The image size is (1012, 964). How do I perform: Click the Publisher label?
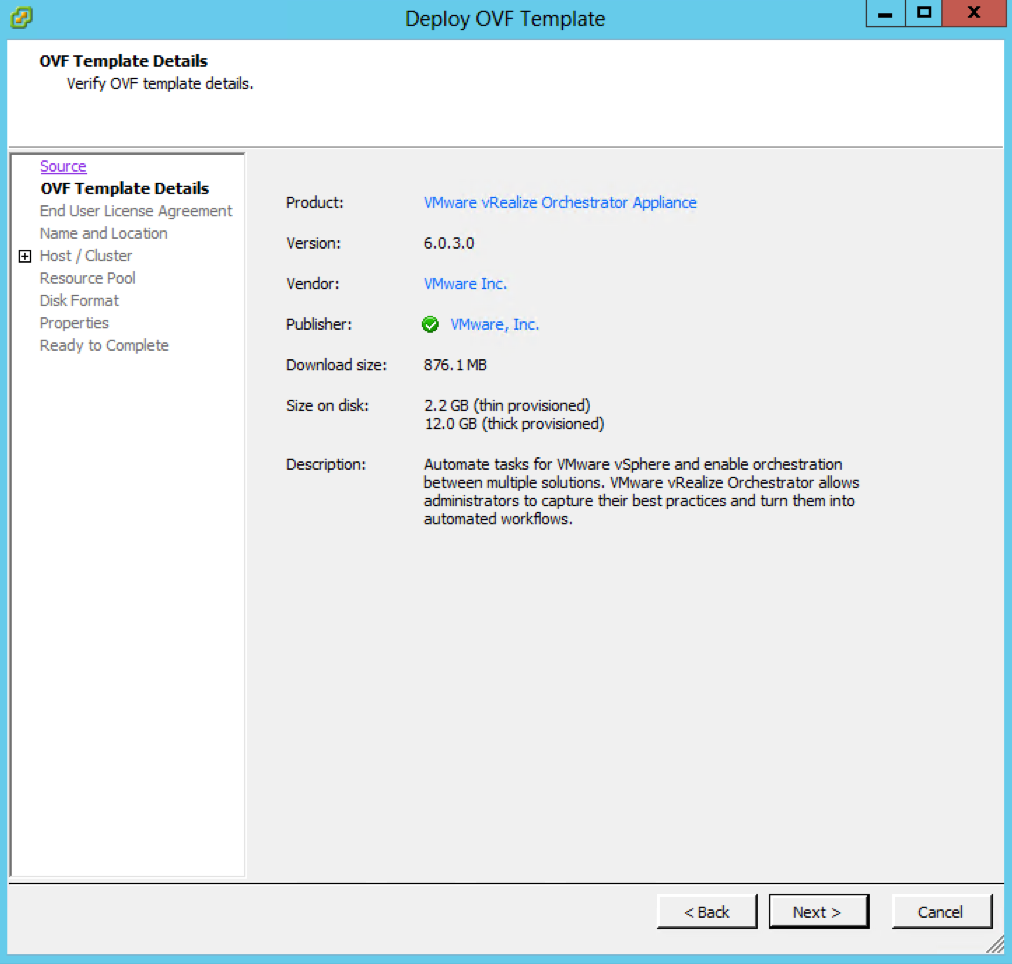pyautogui.click(x=319, y=325)
